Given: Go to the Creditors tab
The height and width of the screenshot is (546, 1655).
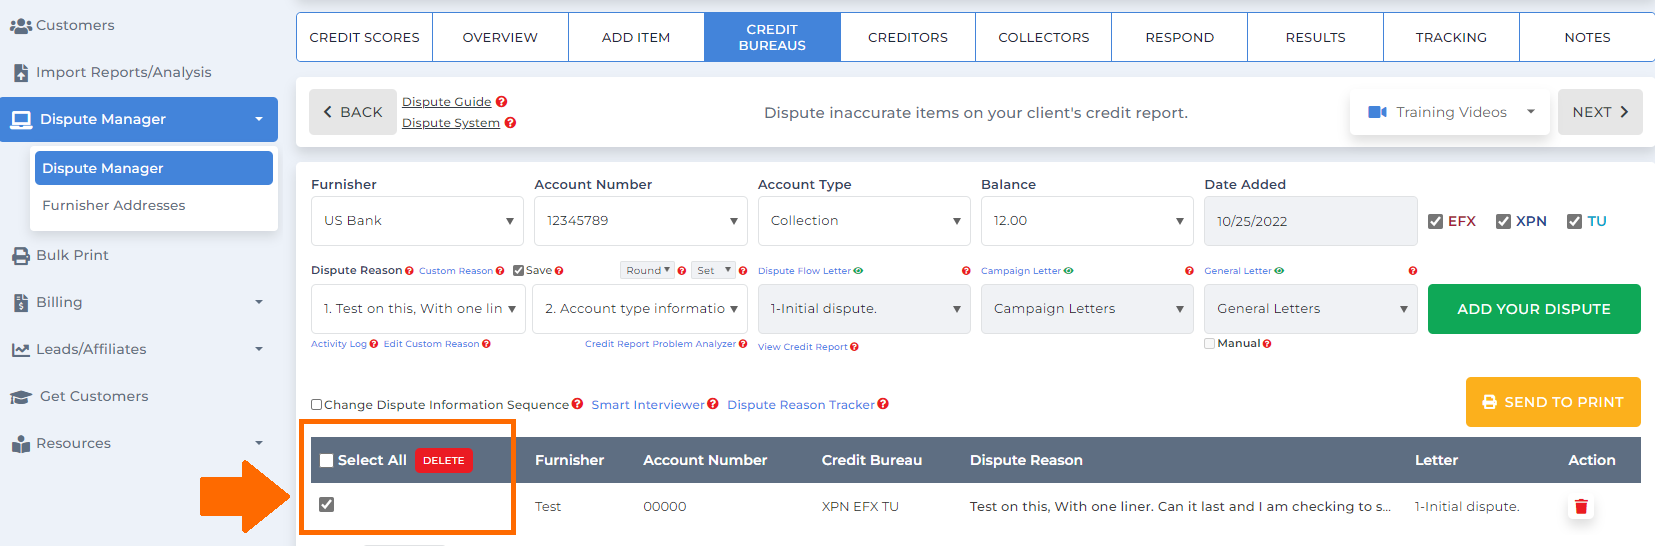Looking at the screenshot, I should coord(908,37).
